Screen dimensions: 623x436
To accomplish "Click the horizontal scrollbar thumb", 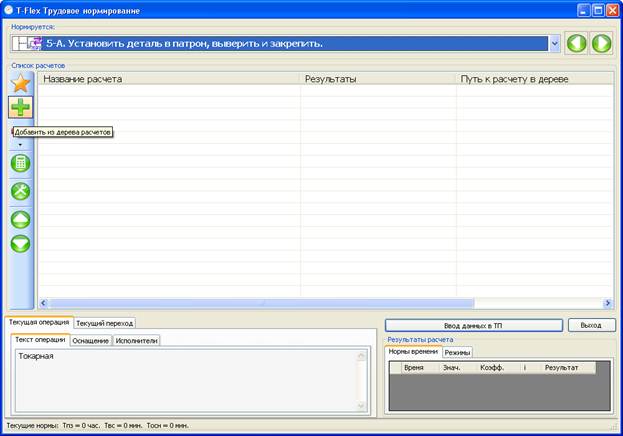I will tap(261, 303).
